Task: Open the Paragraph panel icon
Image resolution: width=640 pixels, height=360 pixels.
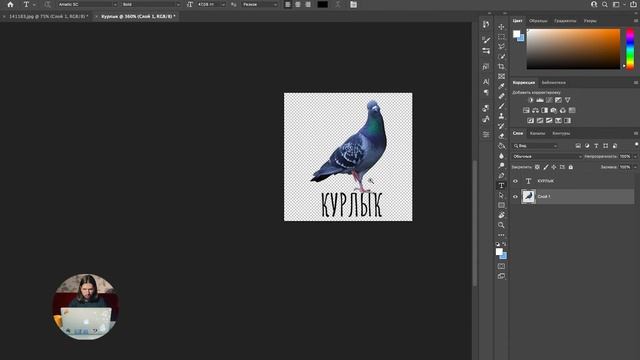Action: (486, 93)
